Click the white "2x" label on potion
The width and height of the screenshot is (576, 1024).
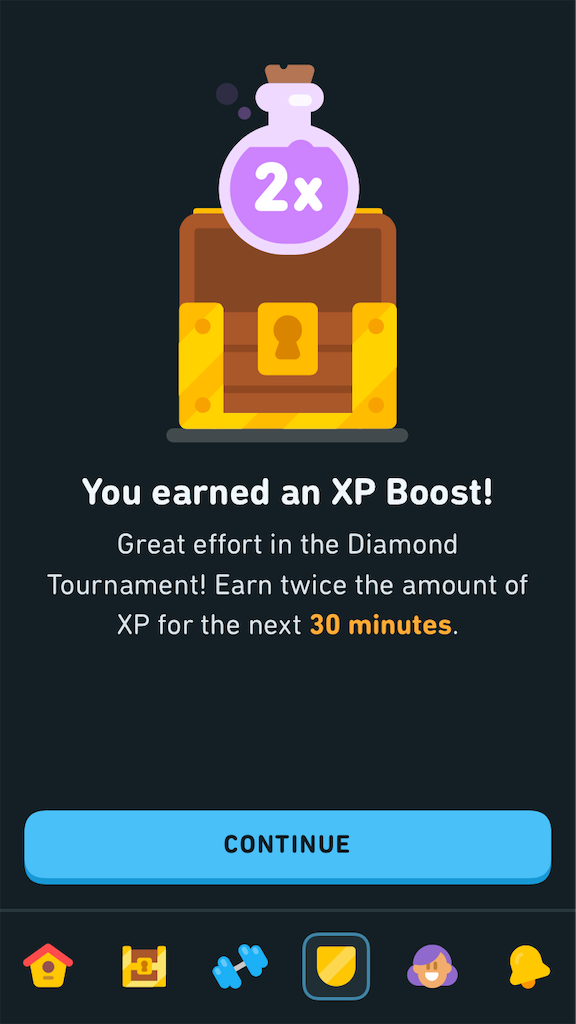(x=288, y=187)
